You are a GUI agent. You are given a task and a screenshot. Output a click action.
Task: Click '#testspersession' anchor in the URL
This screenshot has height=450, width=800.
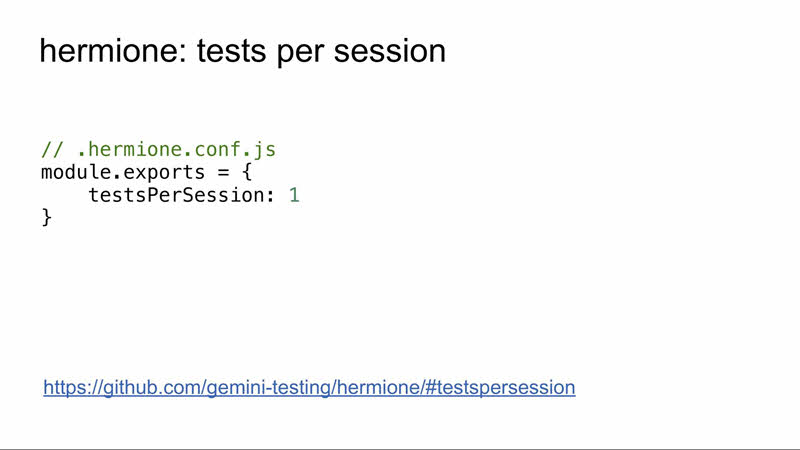pyautogui.click(x=500, y=387)
